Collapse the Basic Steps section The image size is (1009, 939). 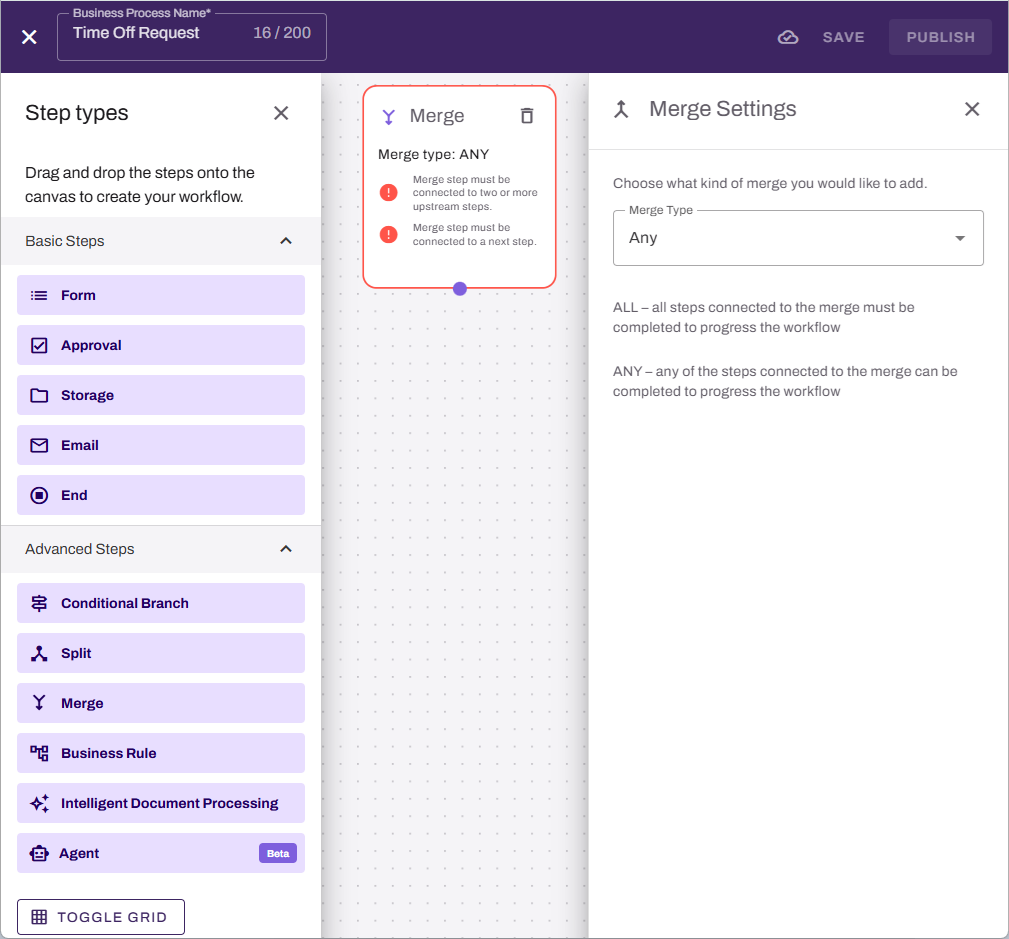[286, 241]
